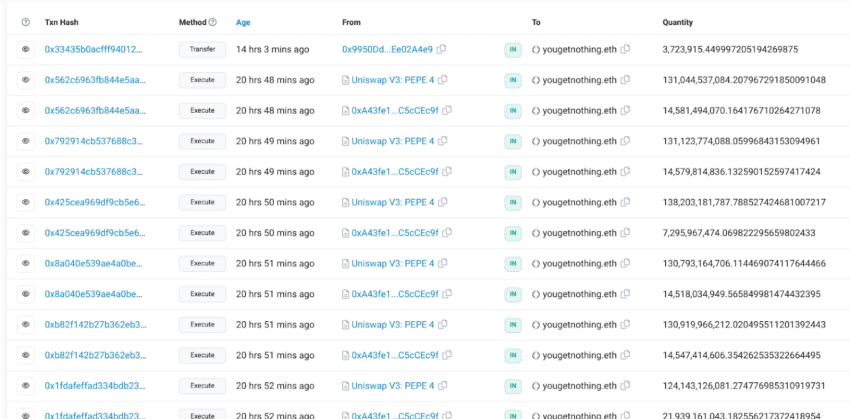Click the IN badge in the Transfer row

(512, 49)
